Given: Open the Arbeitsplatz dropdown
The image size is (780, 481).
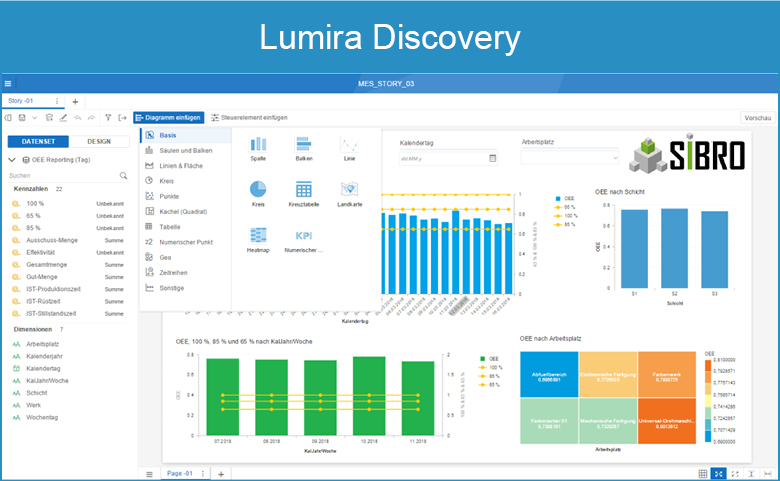Looking at the screenshot, I should pyautogui.click(x=570, y=158).
